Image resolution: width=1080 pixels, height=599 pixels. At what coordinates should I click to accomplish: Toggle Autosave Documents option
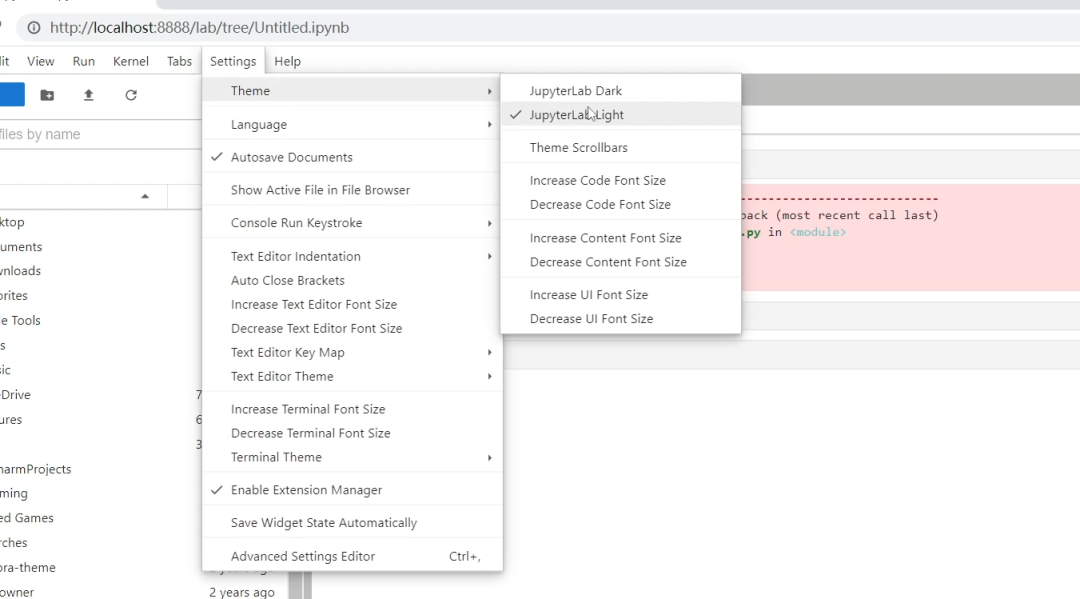click(x=352, y=157)
